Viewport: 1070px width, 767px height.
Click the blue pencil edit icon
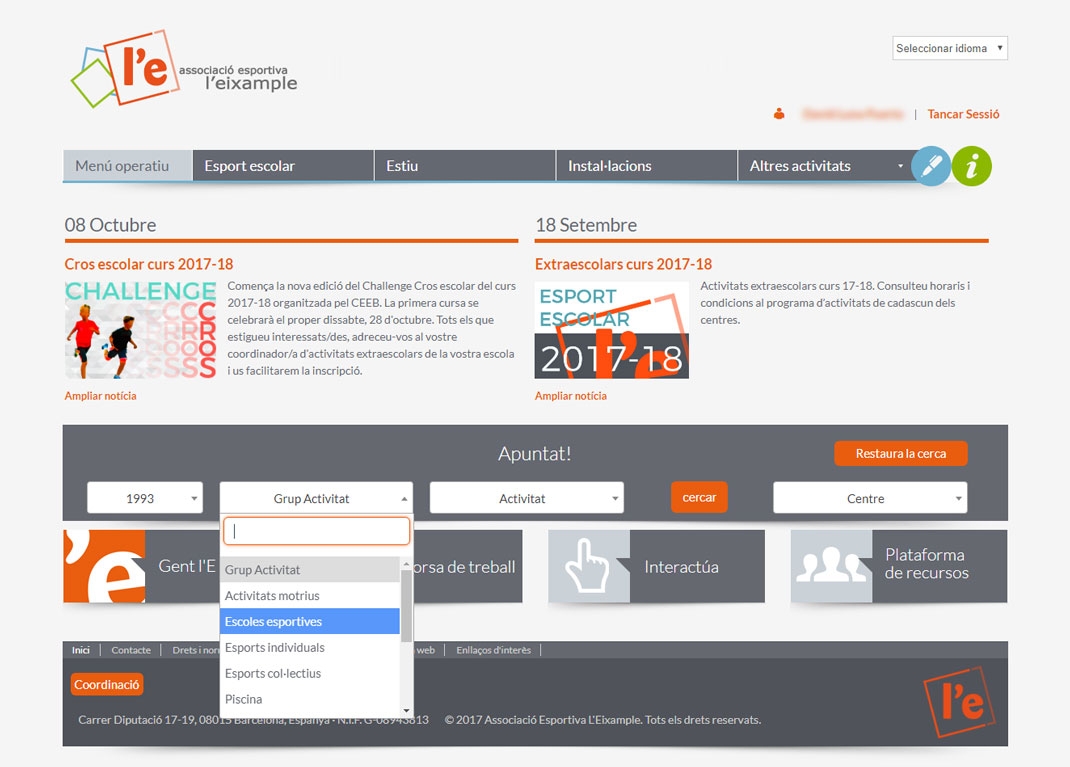(931, 166)
